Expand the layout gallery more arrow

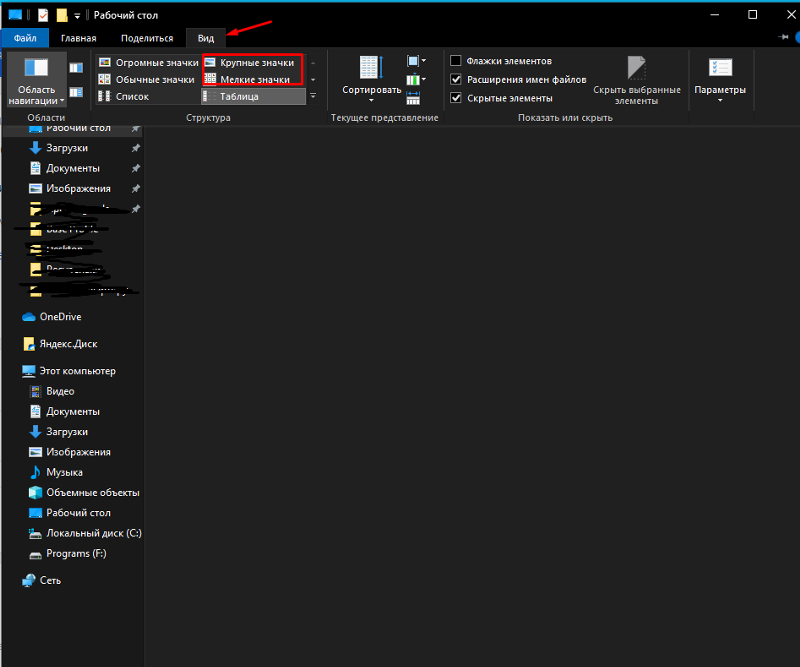[313, 96]
